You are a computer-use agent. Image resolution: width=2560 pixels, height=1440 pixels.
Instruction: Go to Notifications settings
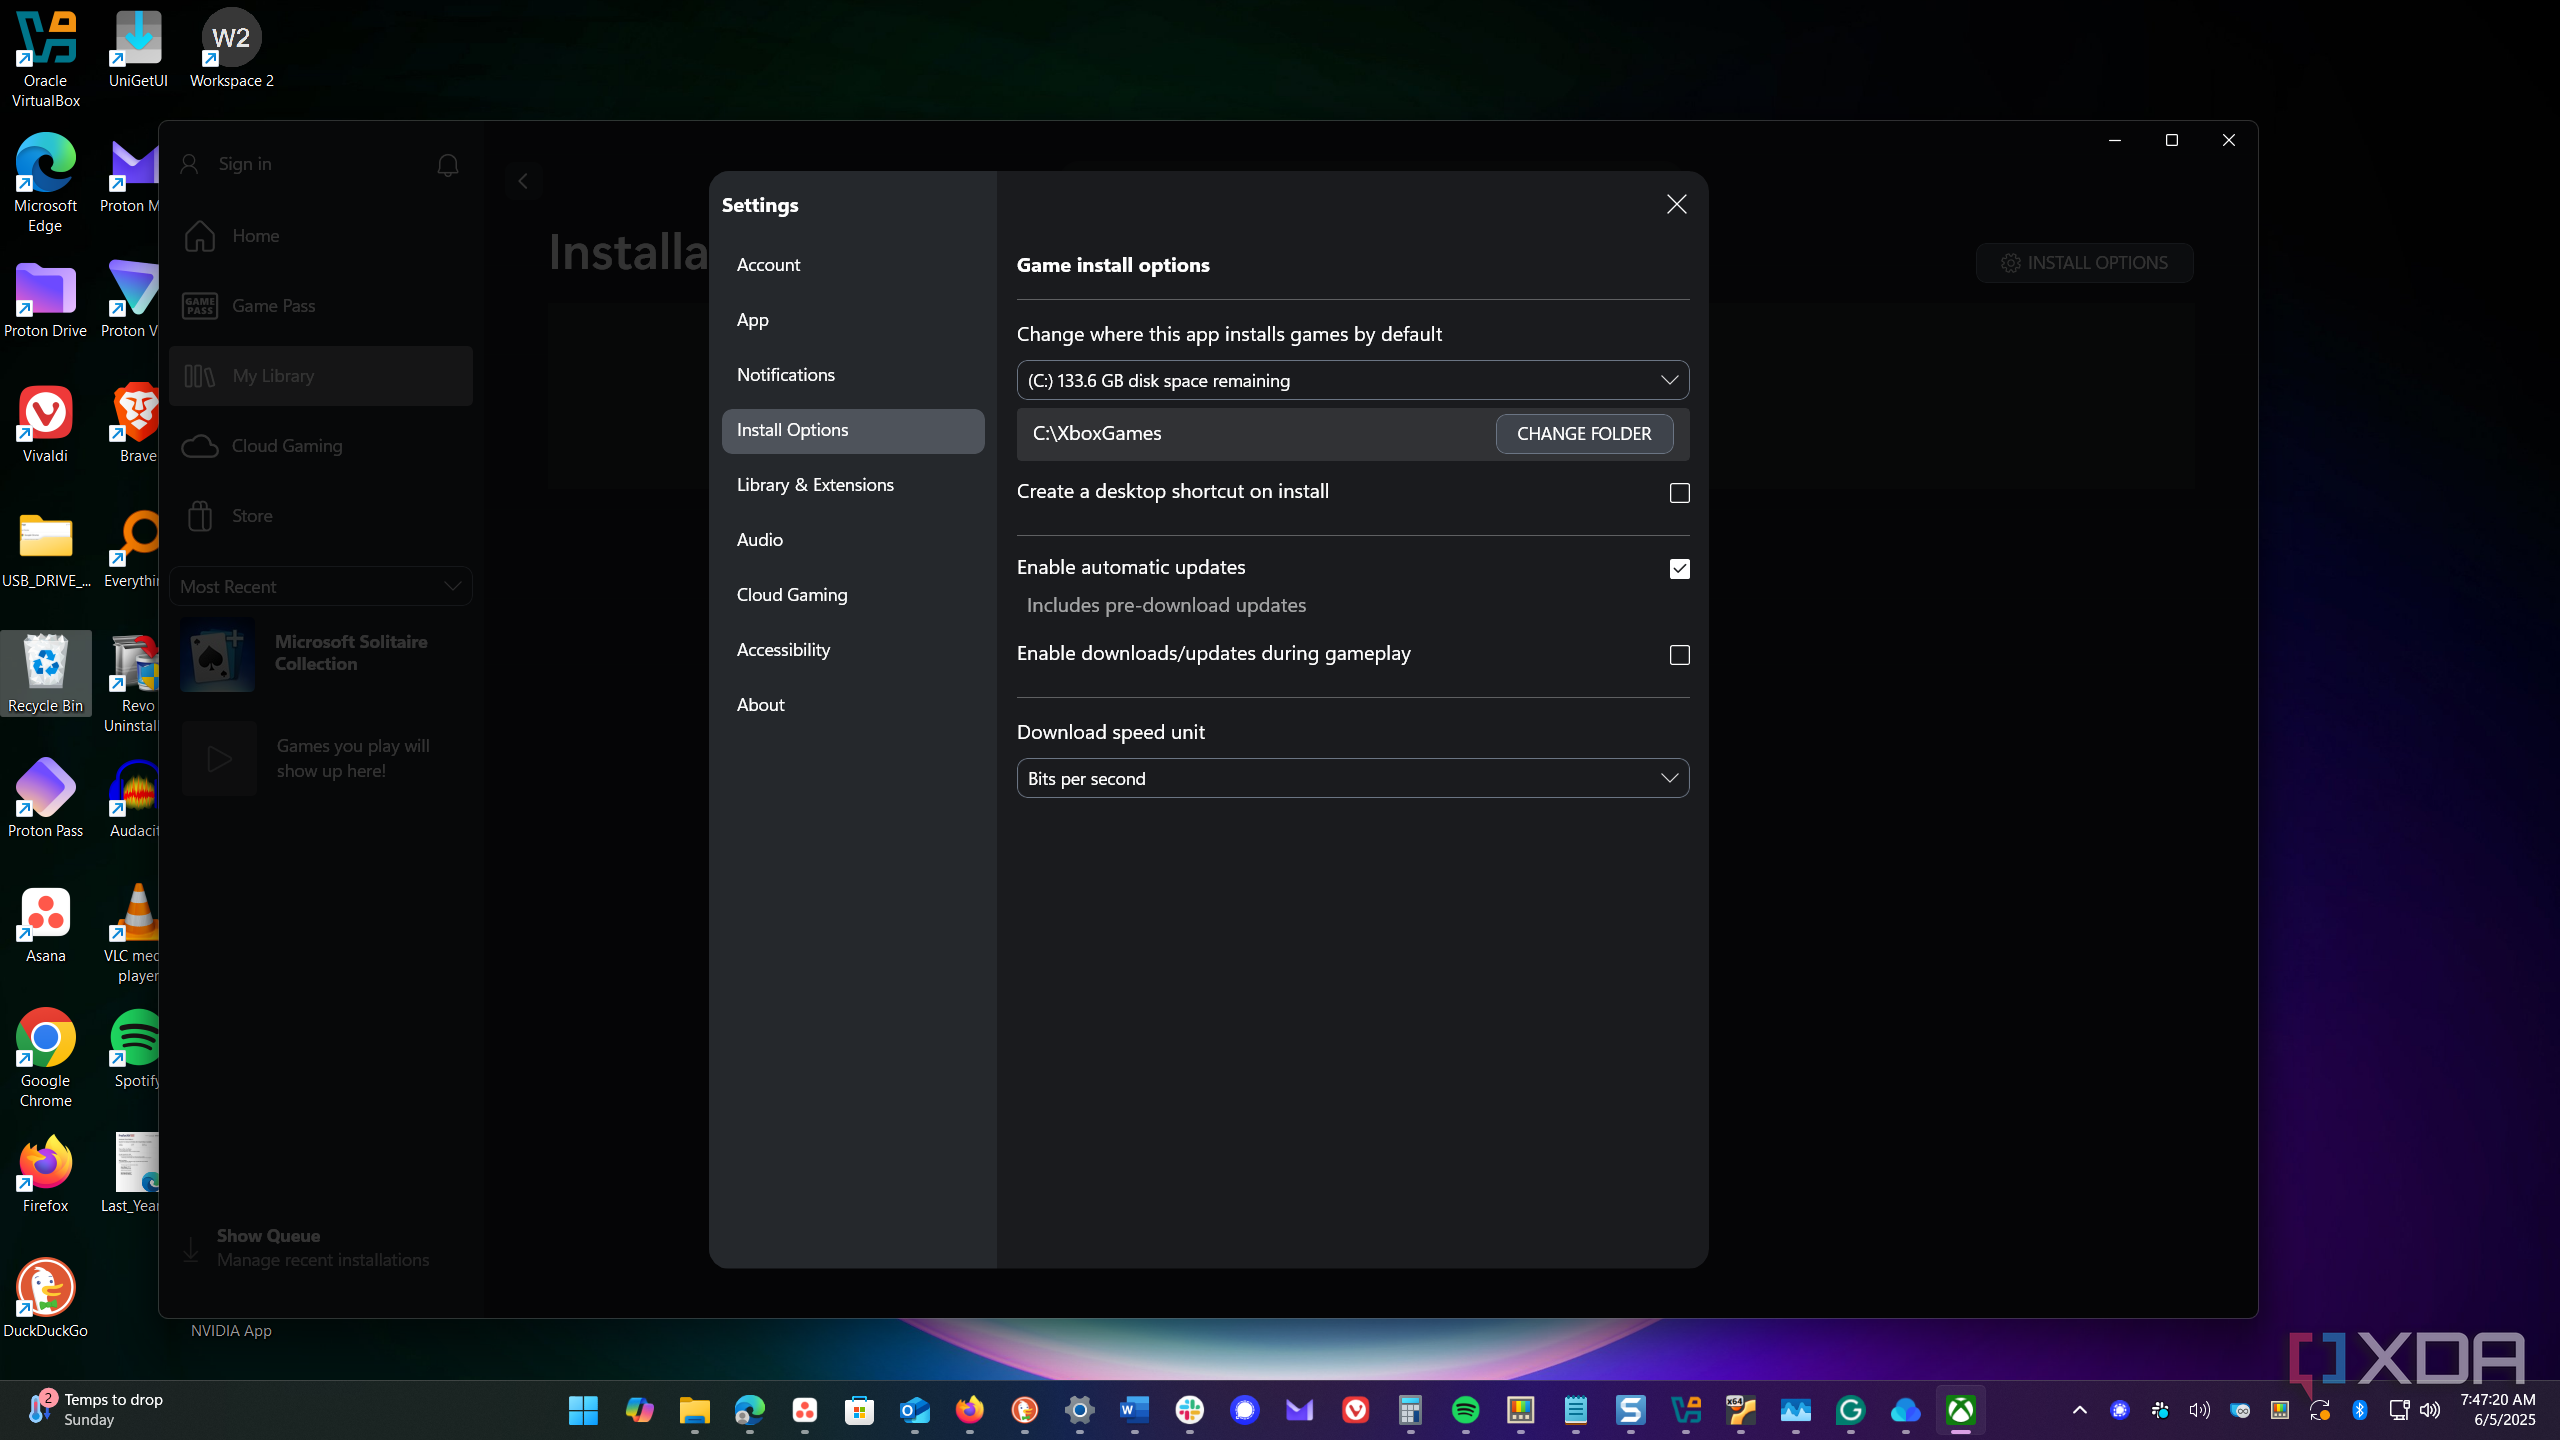click(x=853, y=375)
